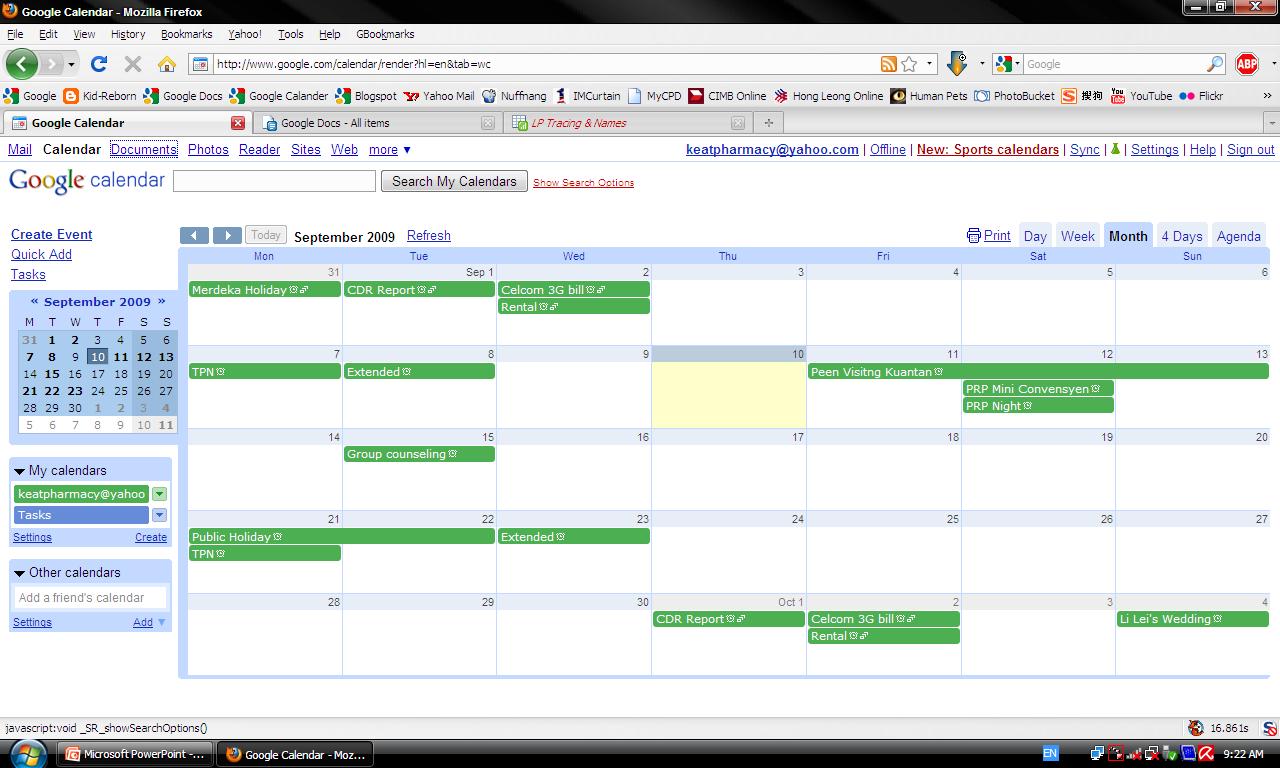Click Show Search Options link
The height and width of the screenshot is (768, 1280).
point(583,183)
